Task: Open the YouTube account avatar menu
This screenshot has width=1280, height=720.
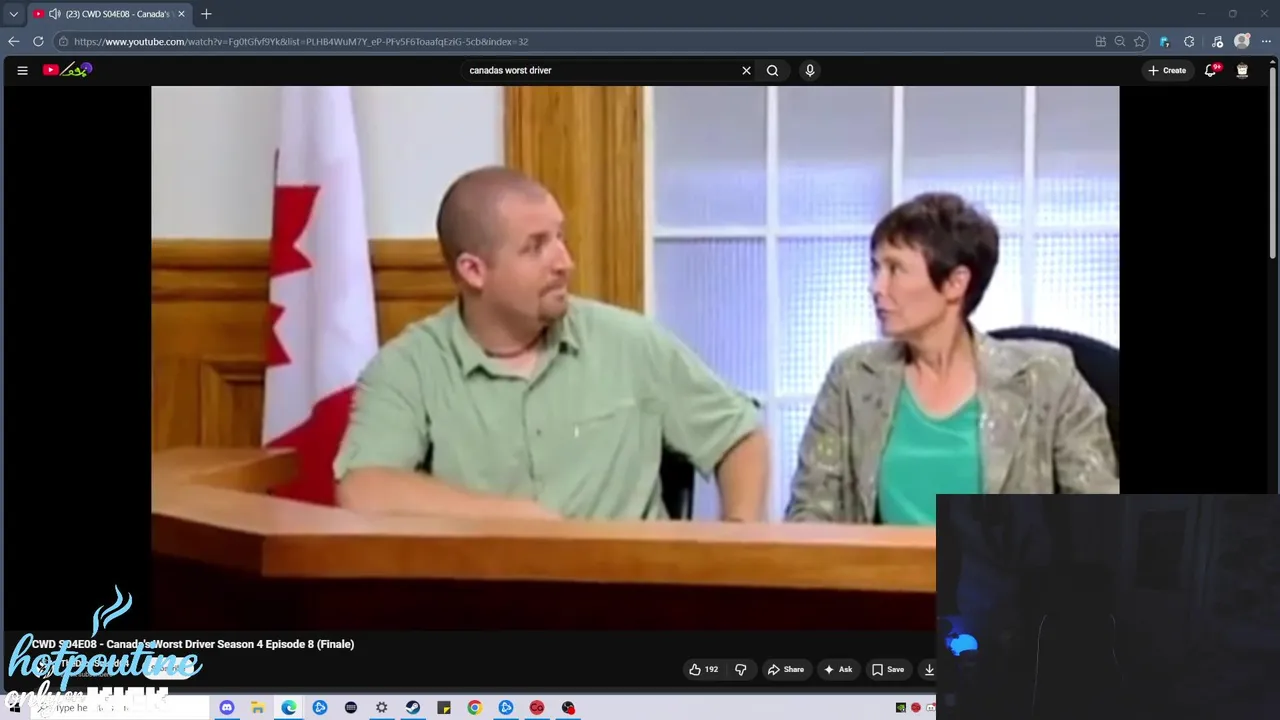Action: pyautogui.click(x=1242, y=70)
